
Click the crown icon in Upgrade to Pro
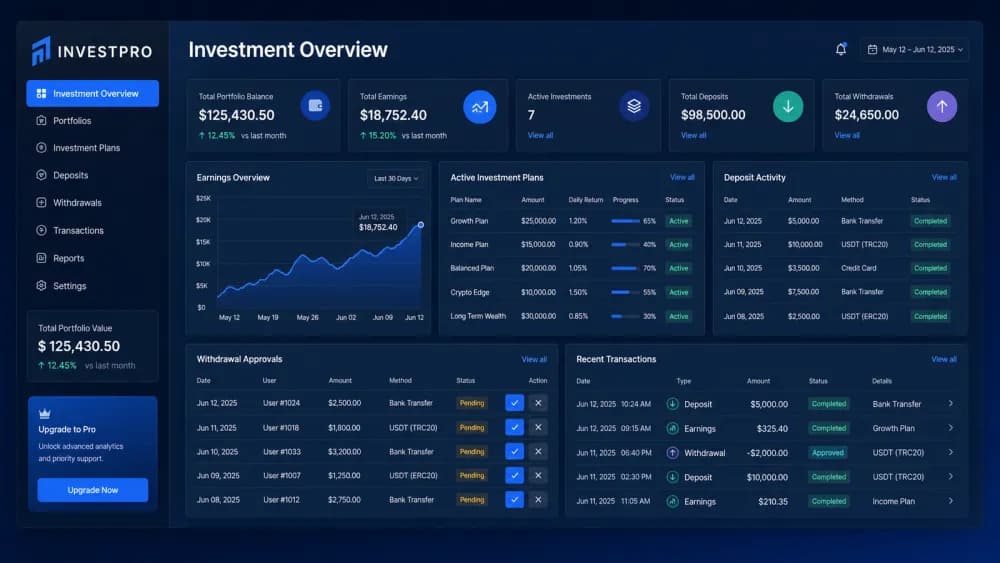click(x=45, y=414)
